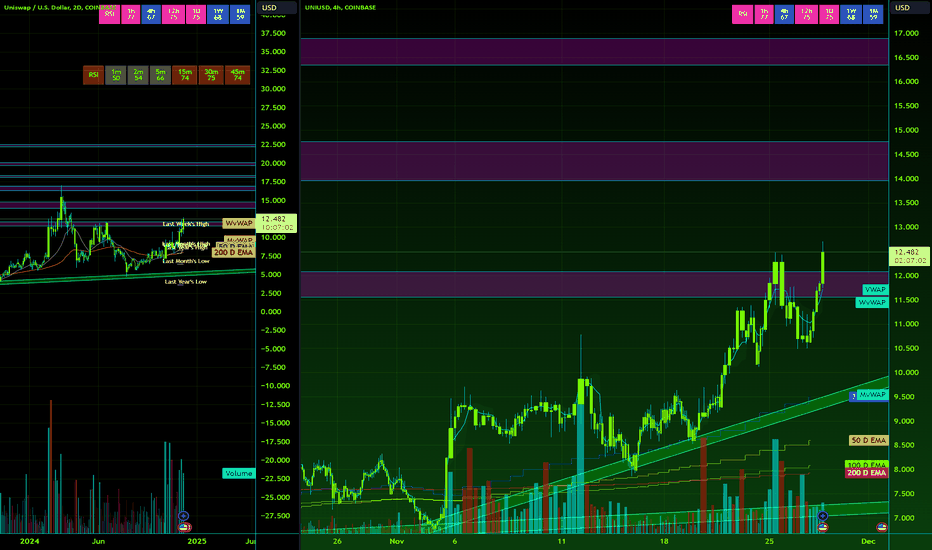
Task: Click 2024 on the 2D chart time axis
Action: point(29,541)
